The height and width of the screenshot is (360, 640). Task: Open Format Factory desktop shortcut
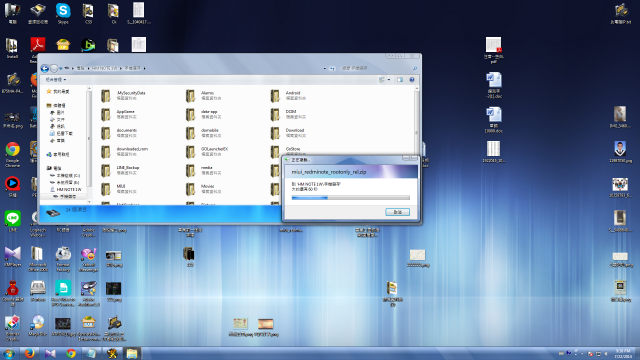63,258
